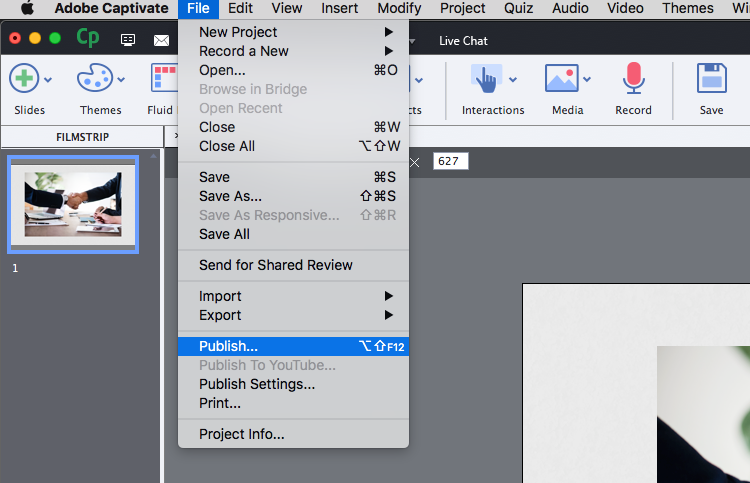Open the Video menu
750x483 pixels.
tap(625, 8)
